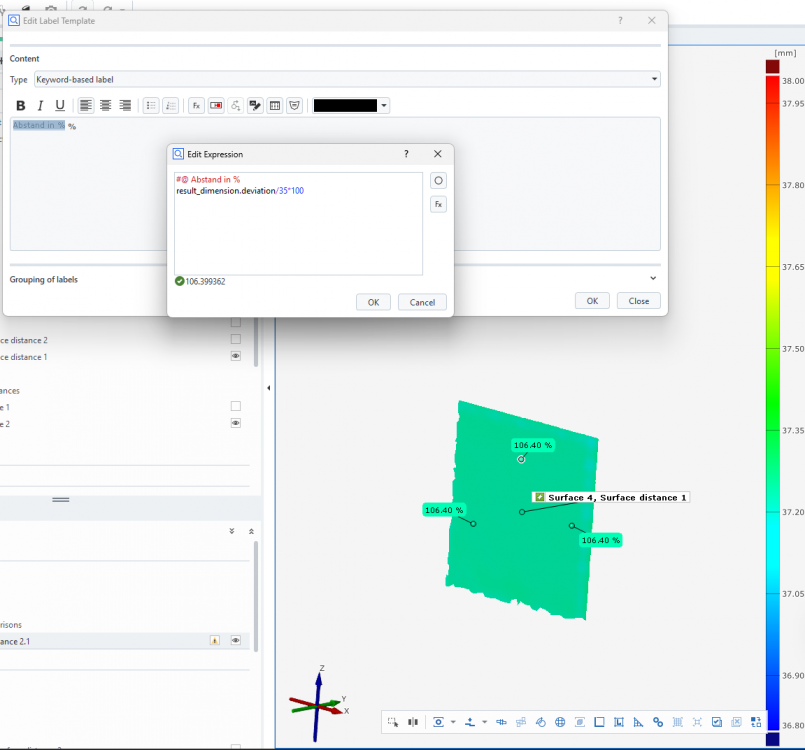Image resolution: width=805 pixels, height=750 pixels.
Task: Click the circle icon in Edit Expression
Action: click(438, 181)
